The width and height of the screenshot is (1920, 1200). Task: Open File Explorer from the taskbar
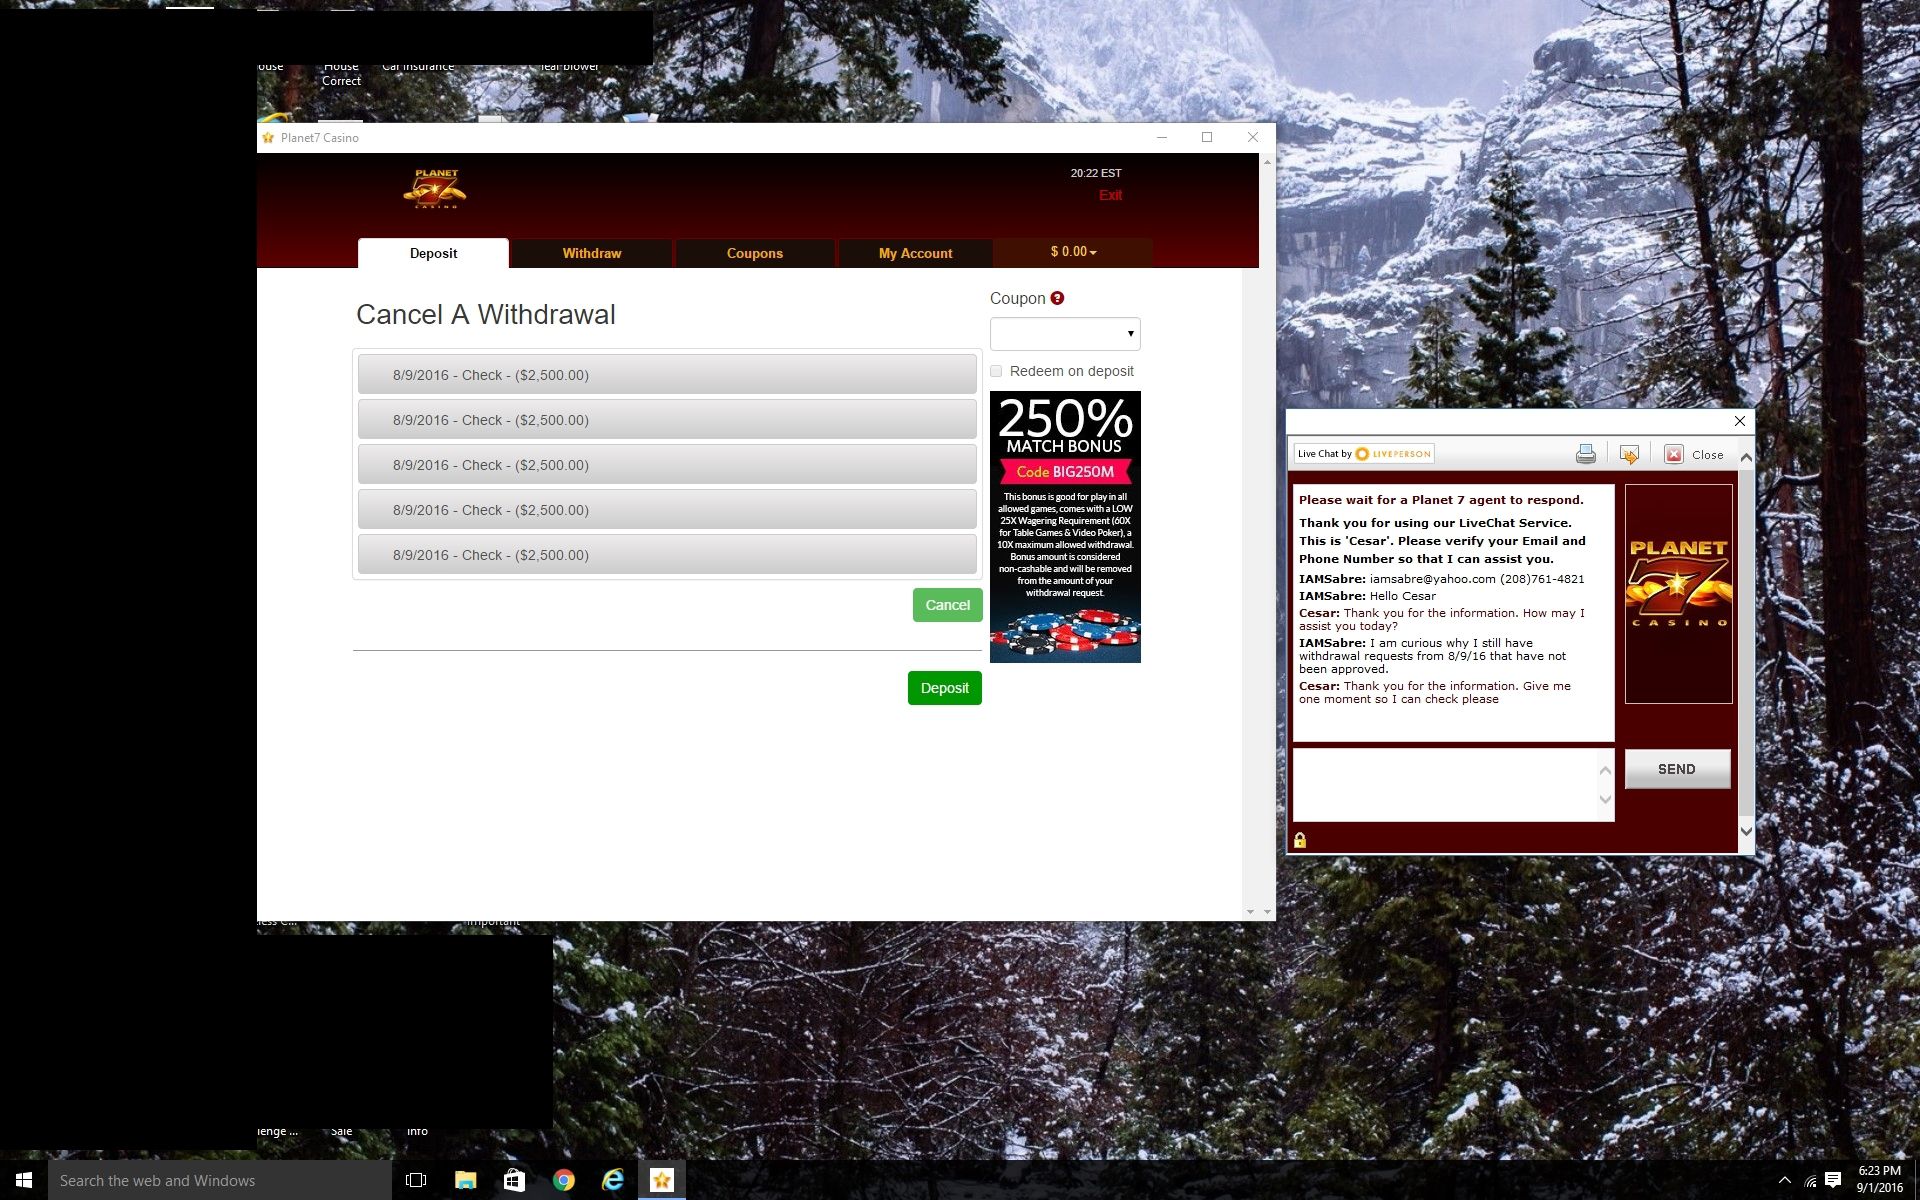coord(465,1180)
